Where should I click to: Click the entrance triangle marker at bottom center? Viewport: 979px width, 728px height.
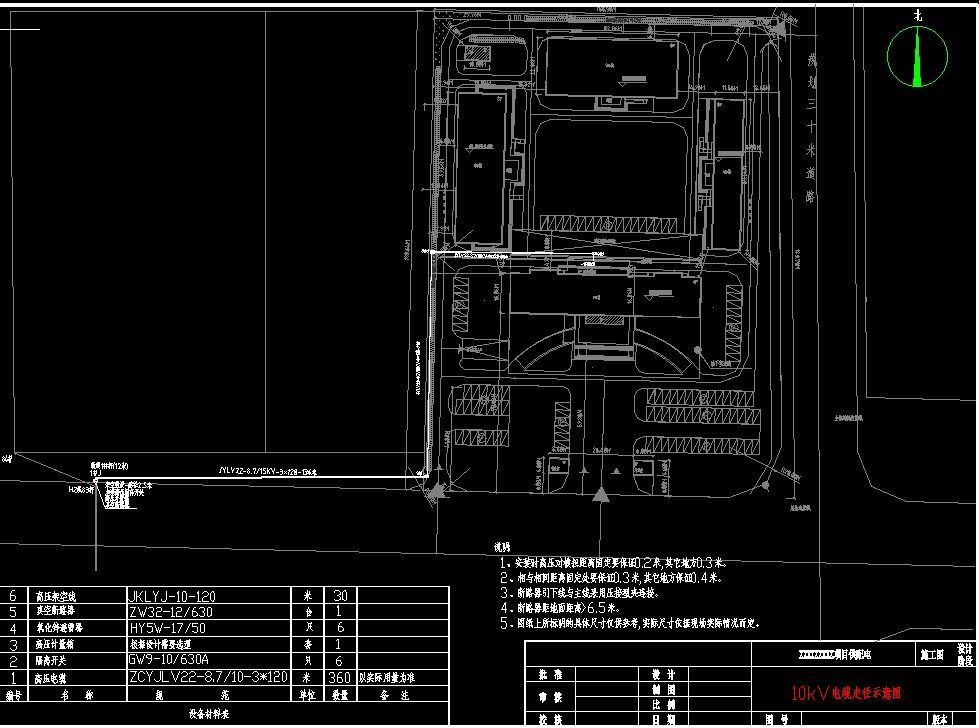point(600,494)
